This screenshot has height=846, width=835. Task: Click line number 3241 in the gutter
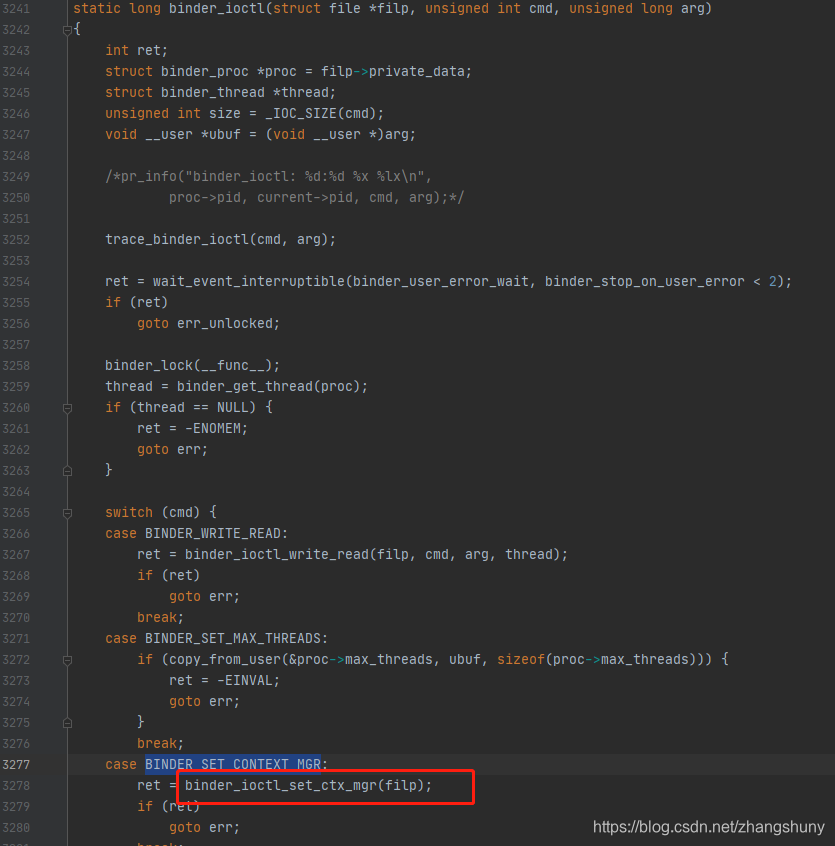tap(16, 9)
